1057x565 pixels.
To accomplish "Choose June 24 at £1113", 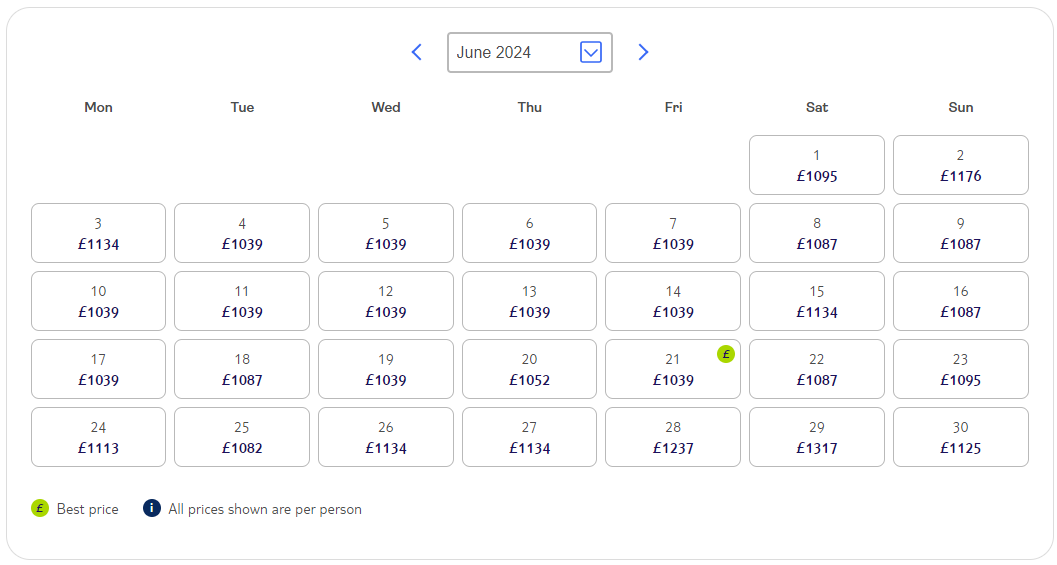I will [98, 437].
